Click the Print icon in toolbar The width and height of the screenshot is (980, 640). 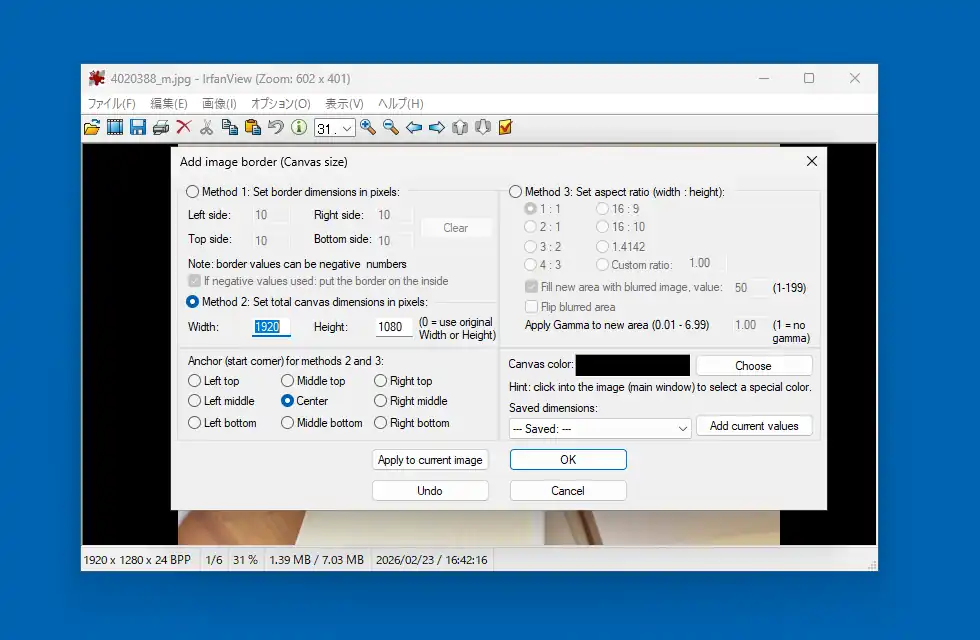click(160, 127)
